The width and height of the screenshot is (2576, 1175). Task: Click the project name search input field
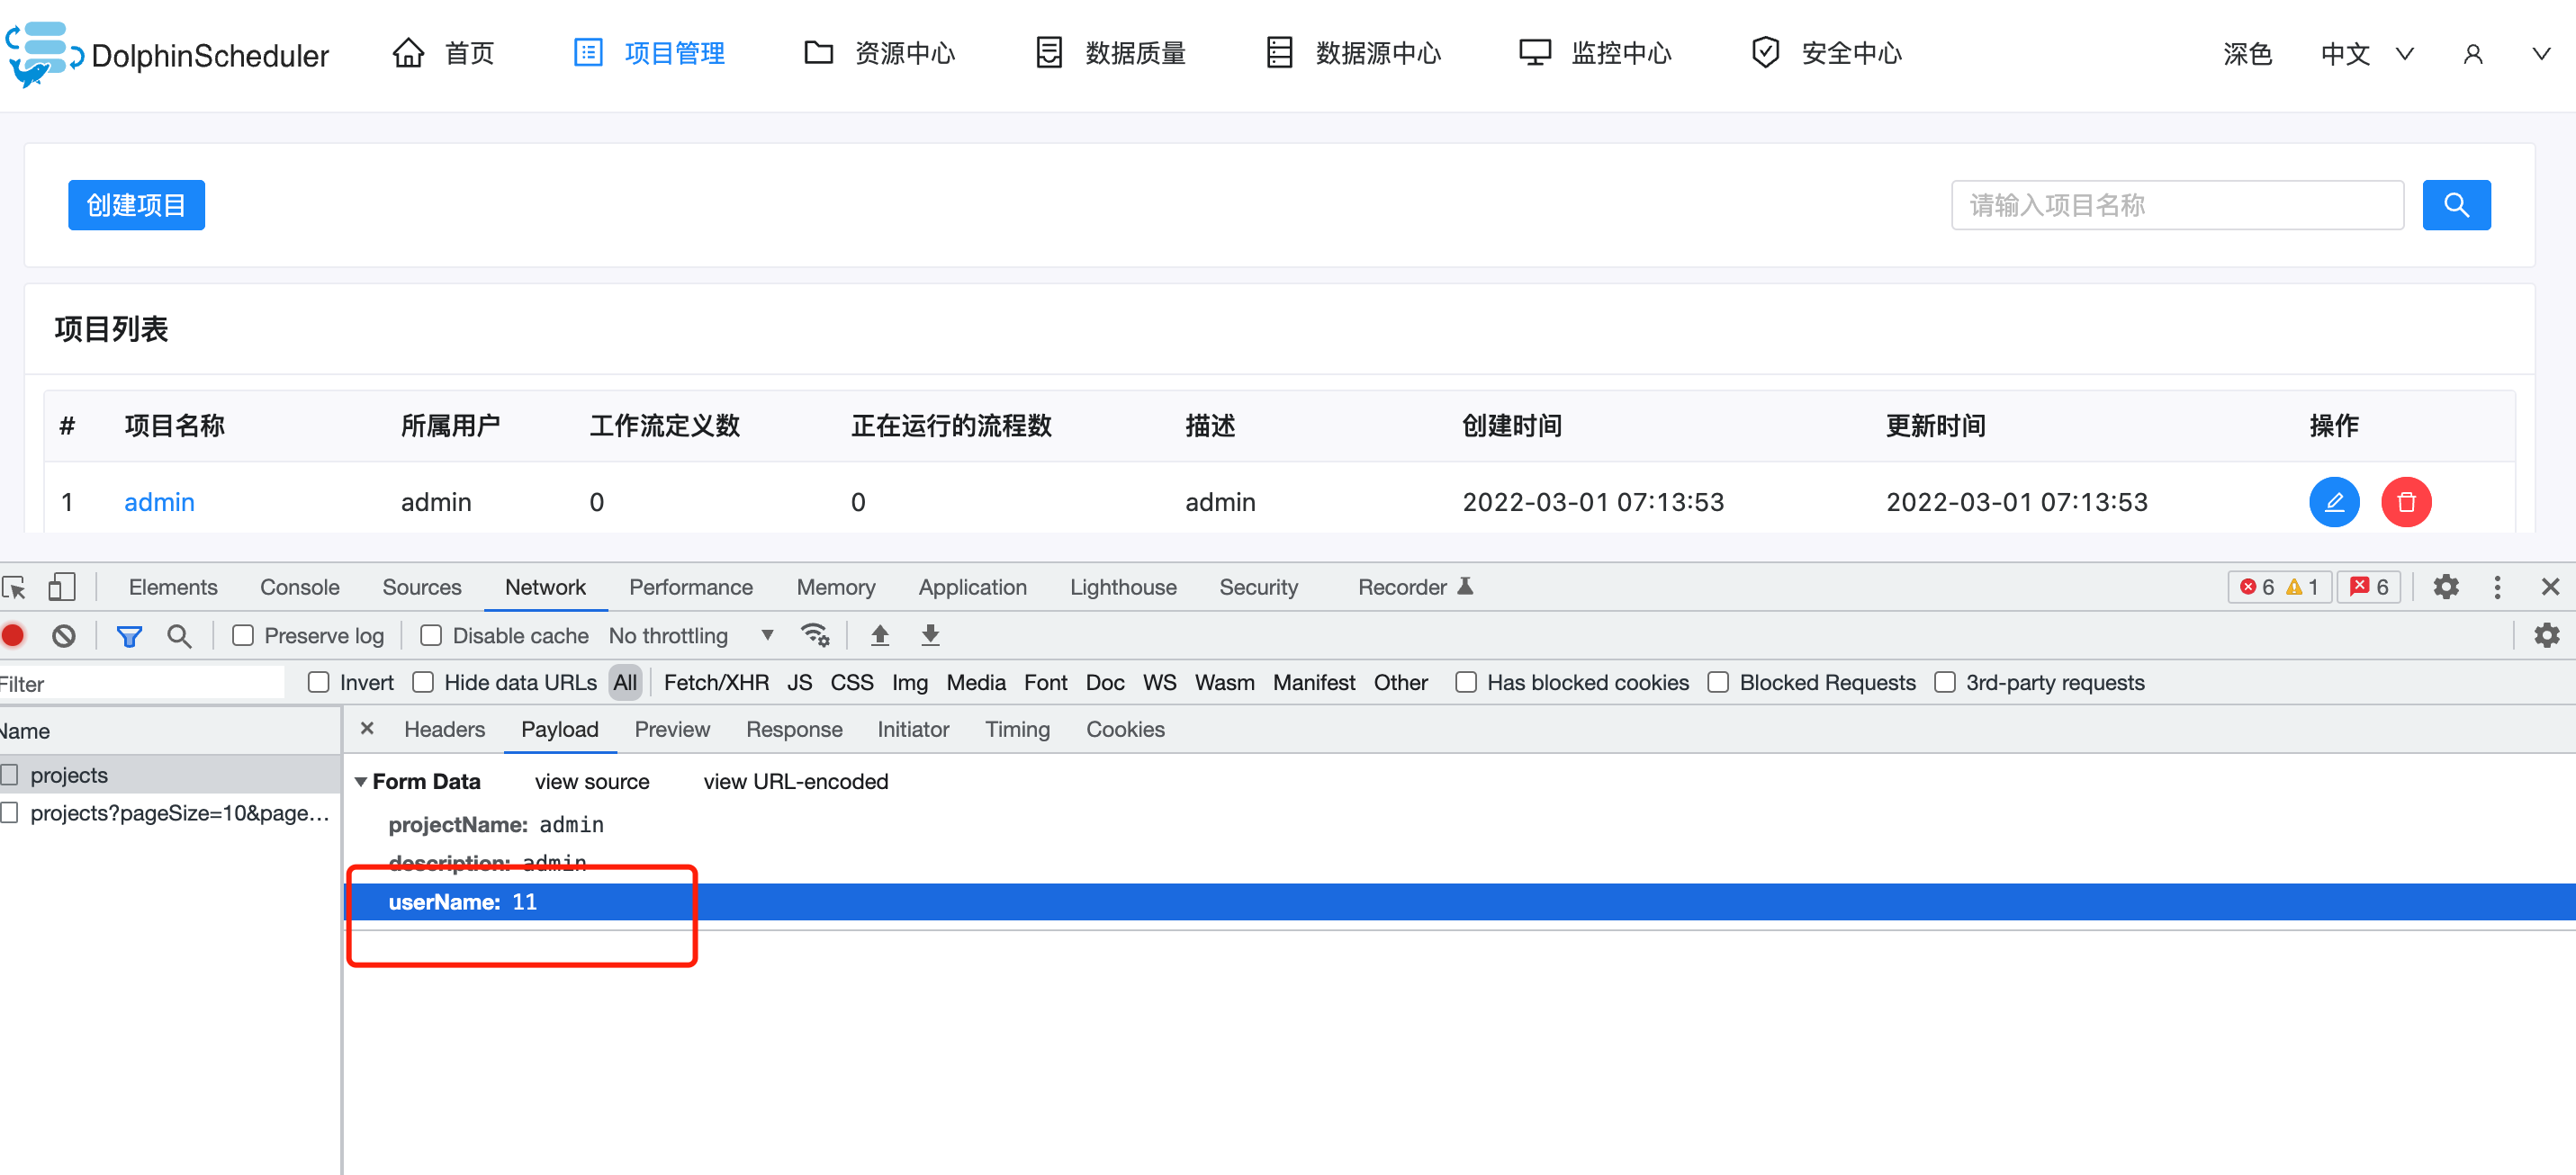2176,205
